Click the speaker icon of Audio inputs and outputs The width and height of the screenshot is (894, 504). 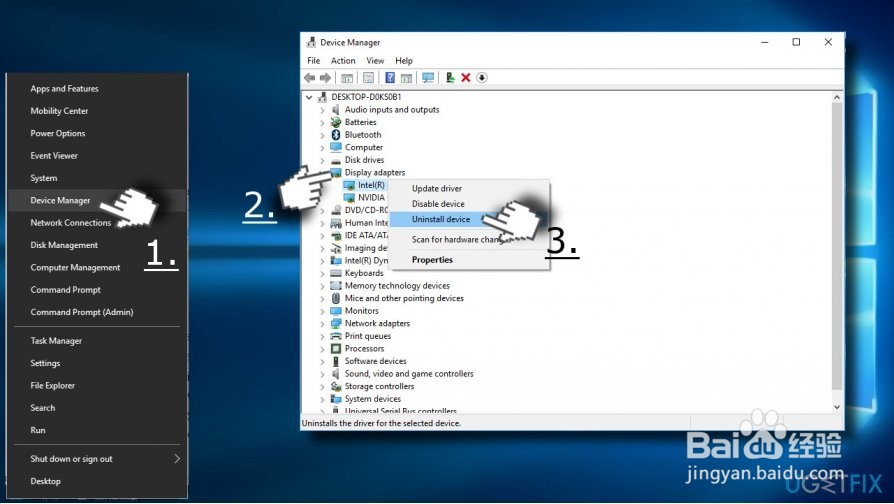tap(336, 109)
